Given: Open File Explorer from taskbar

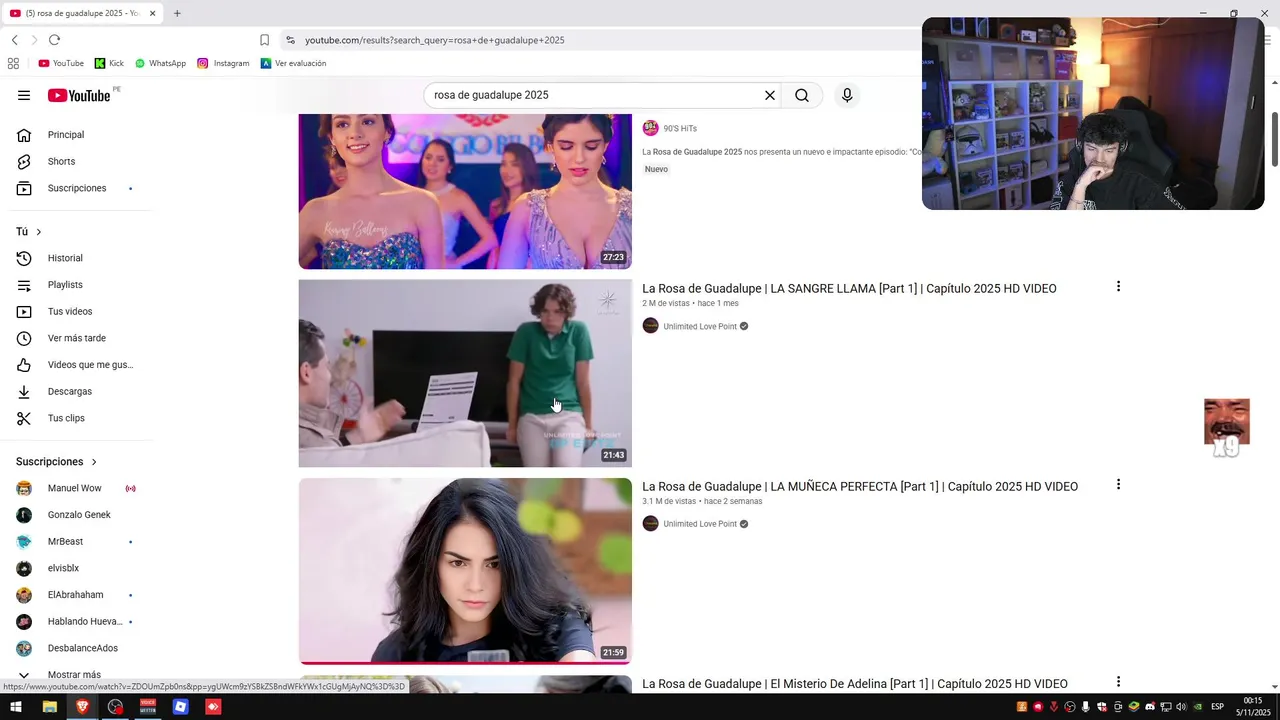Looking at the screenshot, I should tap(49, 707).
